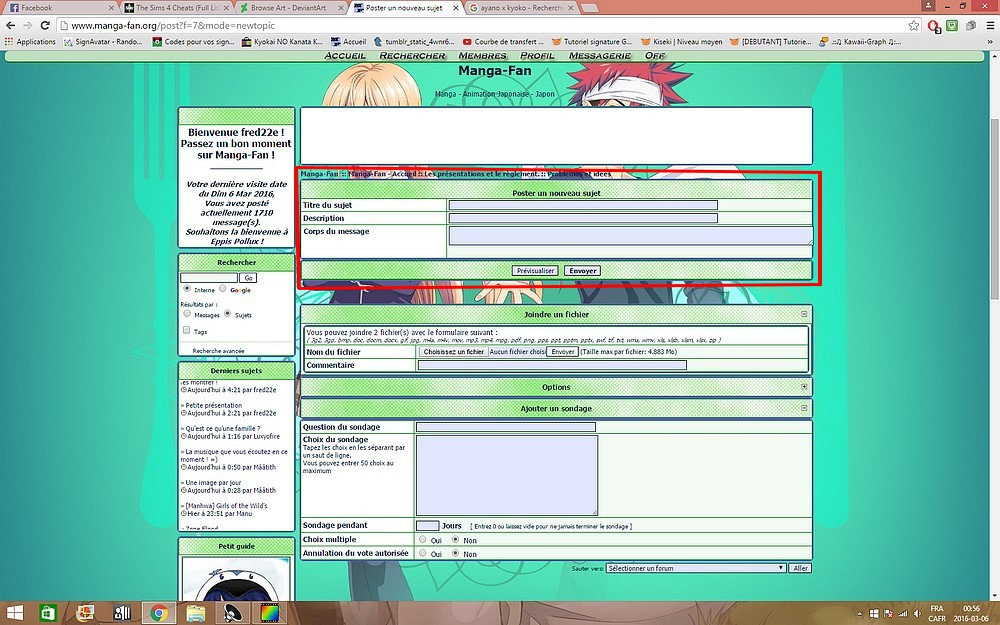Click Envoyer to post the new topic
Viewport: 1000px width, 625px height.
[x=583, y=270]
